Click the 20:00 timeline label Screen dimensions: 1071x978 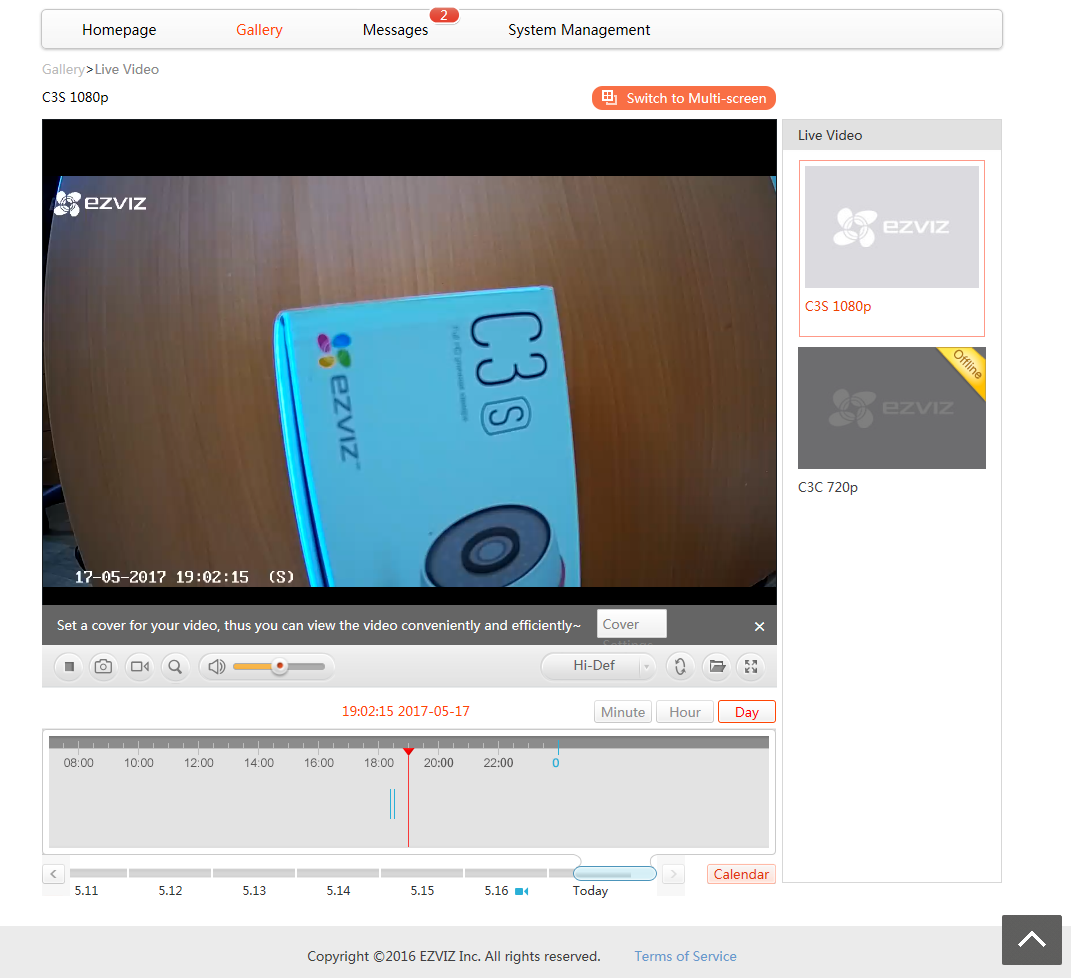pyautogui.click(x=439, y=763)
